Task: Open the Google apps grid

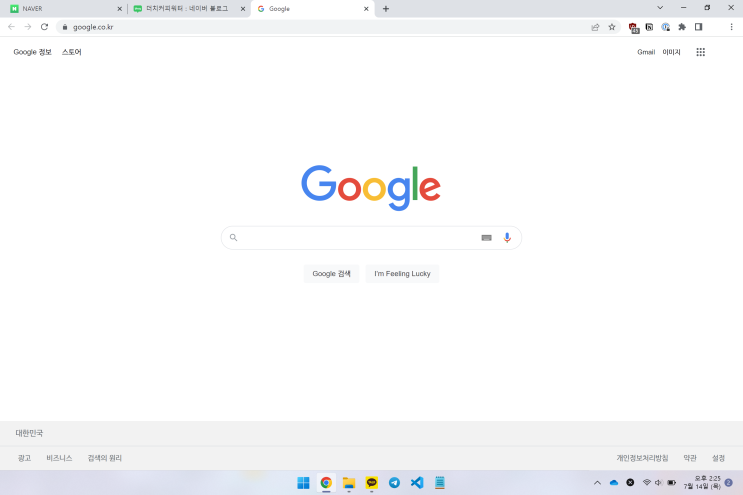Action: click(700, 52)
